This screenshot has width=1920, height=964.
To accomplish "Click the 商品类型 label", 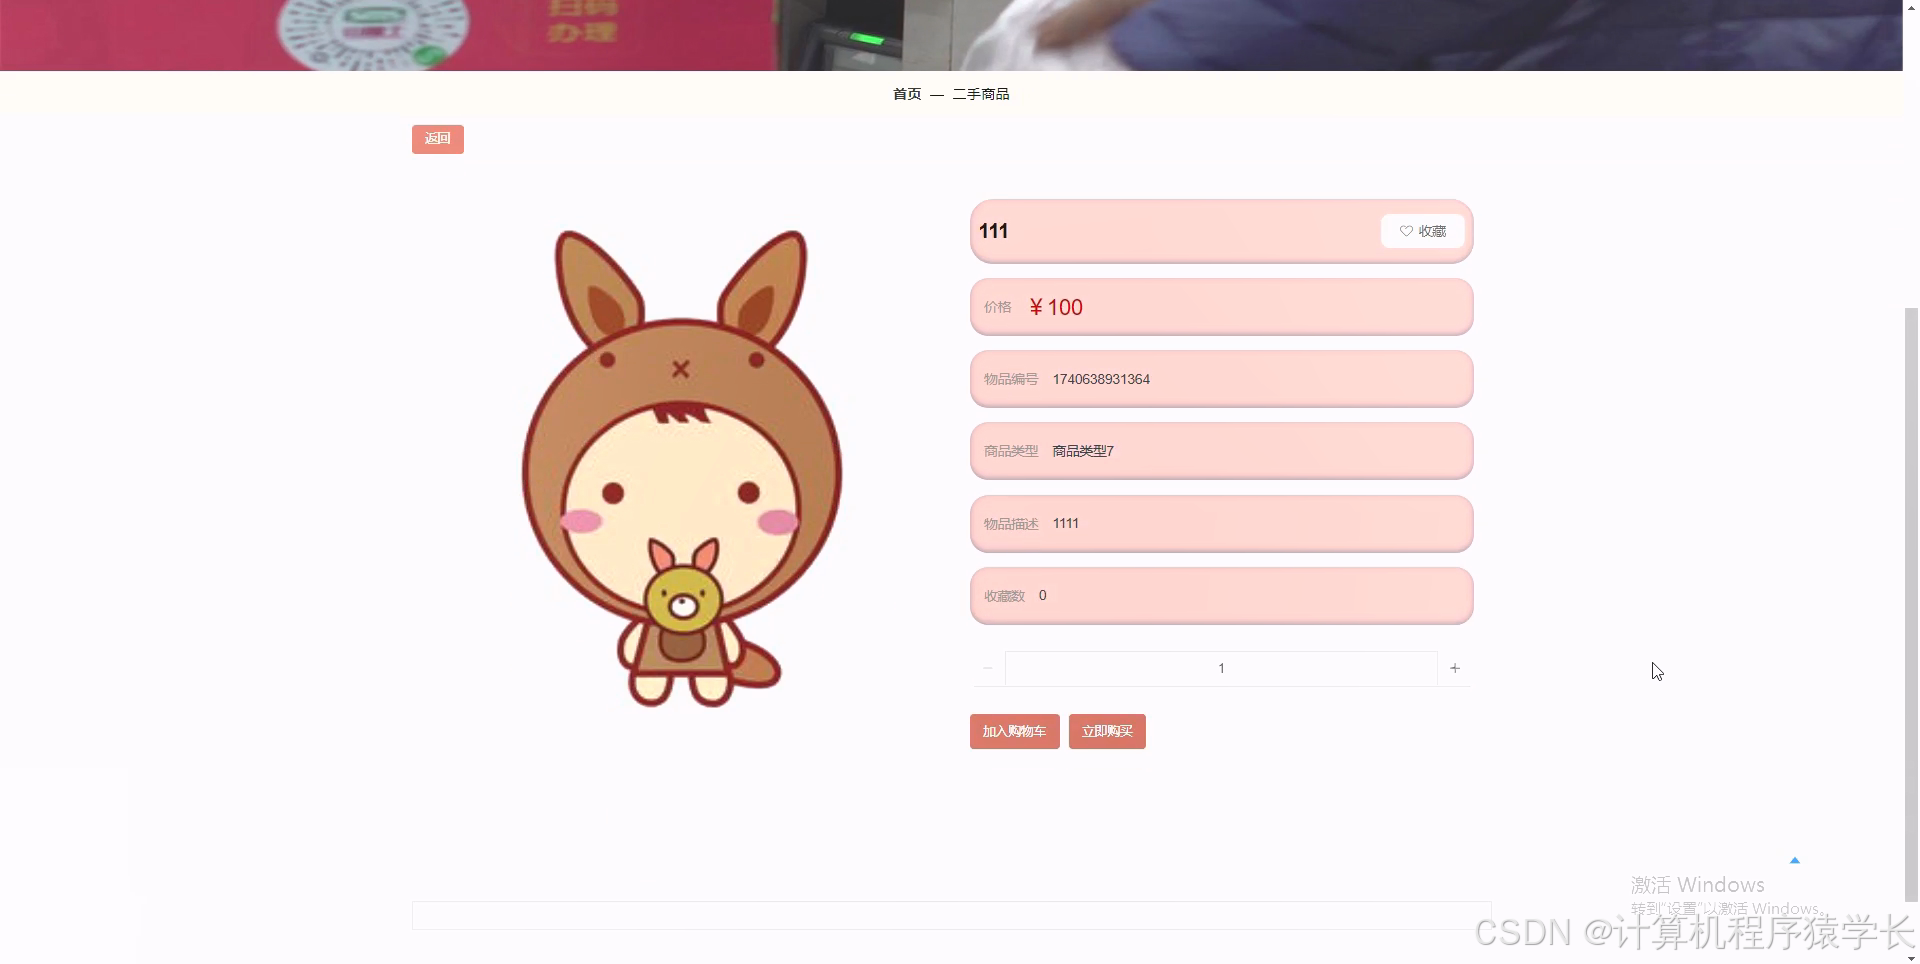I will pos(1011,451).
